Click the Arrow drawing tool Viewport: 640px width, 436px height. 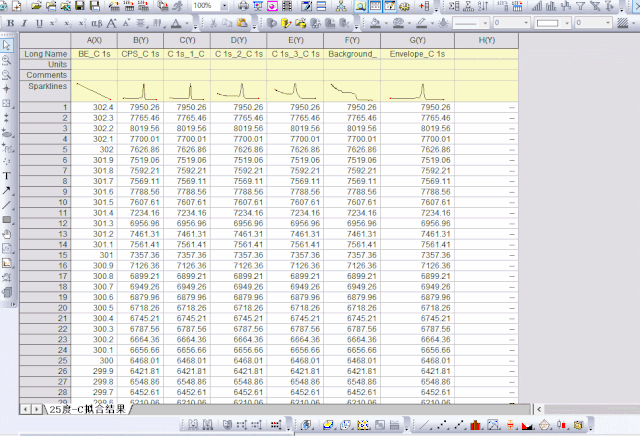pos(7,190)
